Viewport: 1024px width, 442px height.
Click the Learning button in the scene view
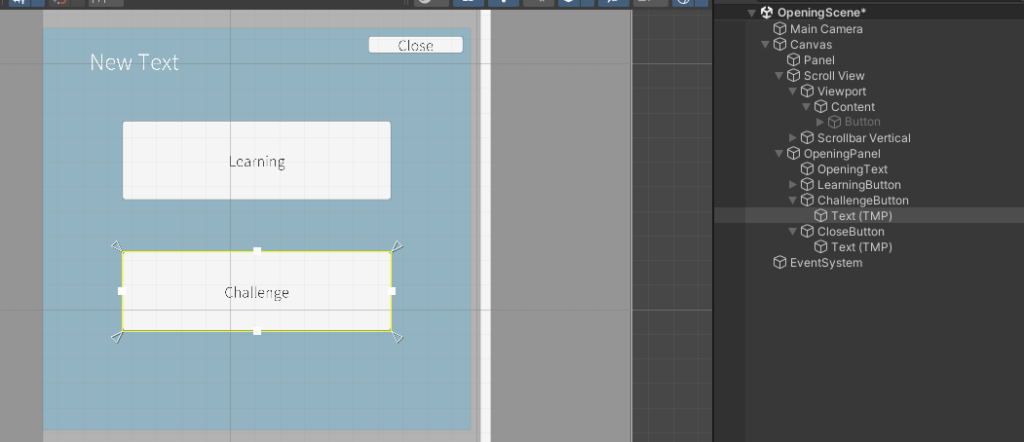click(x=256, y=161)
